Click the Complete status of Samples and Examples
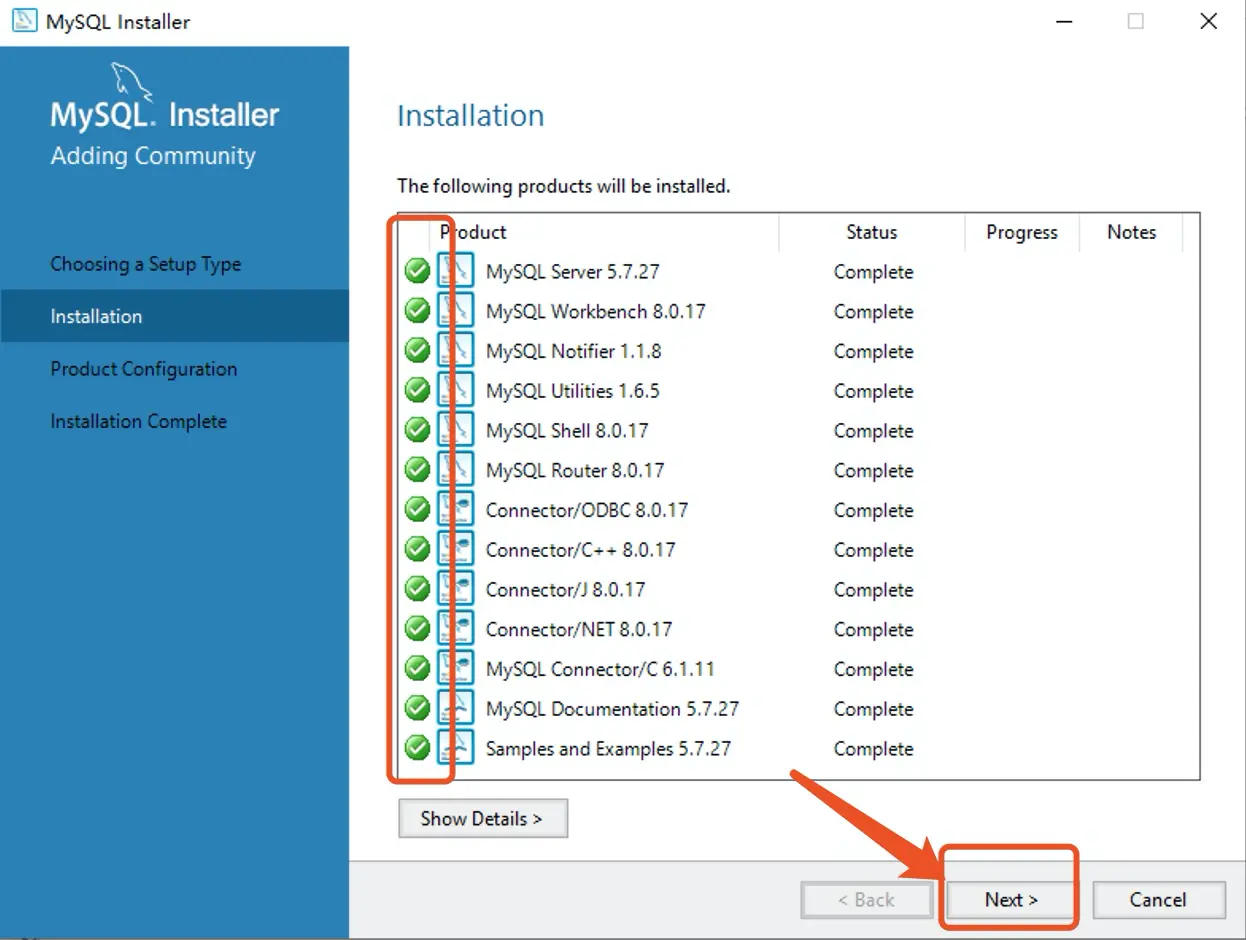The height and width of the screenshot is (940, 1246). (x=873, y=749)
